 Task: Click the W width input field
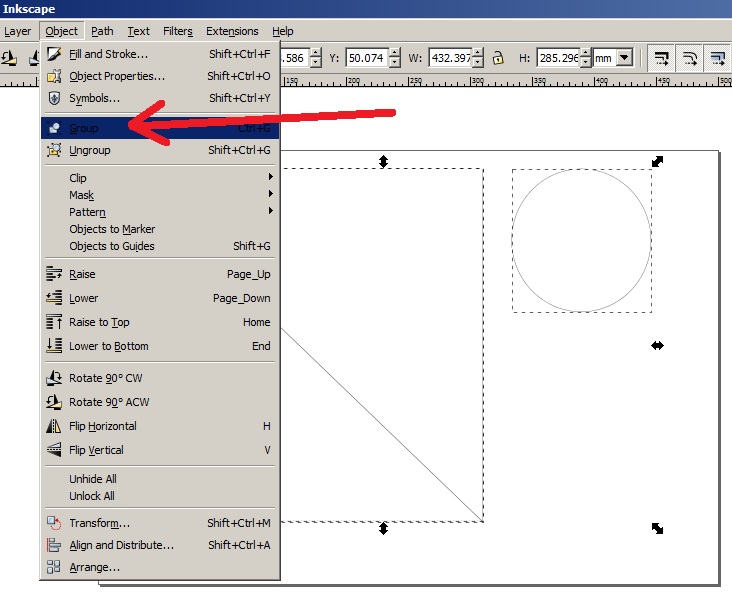coord(450,58)
